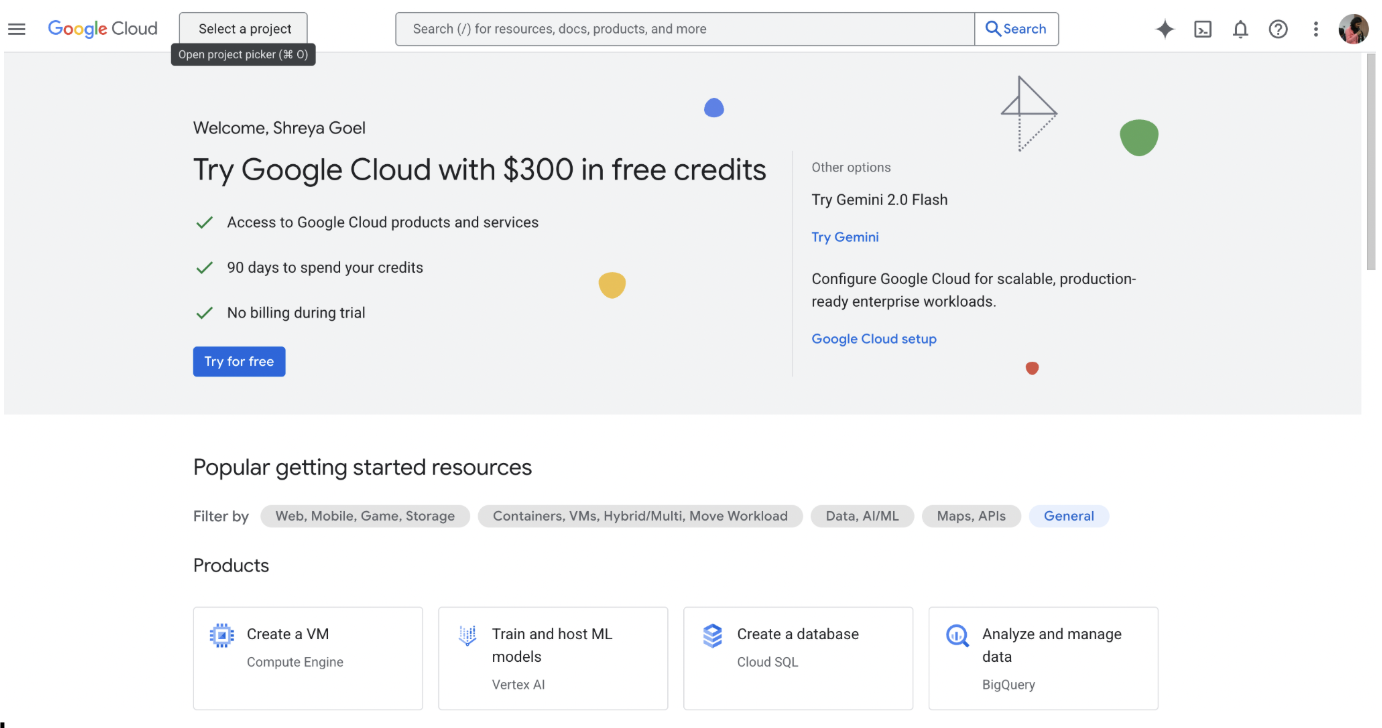Open the Google Cloud setup link
The height and width of the screenshot is (728, 1382).
[x=874, y=339]
